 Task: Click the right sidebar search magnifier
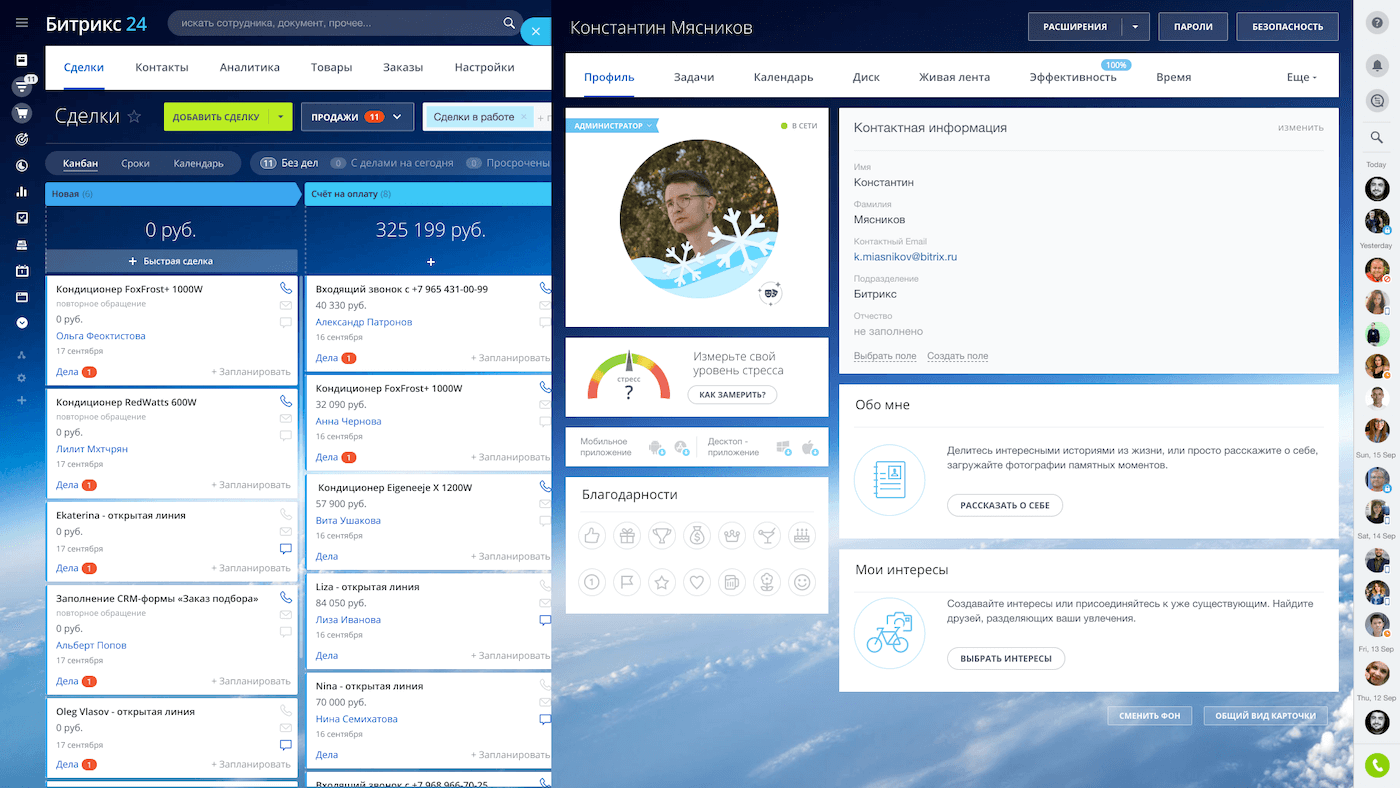tap(1376, 137)
